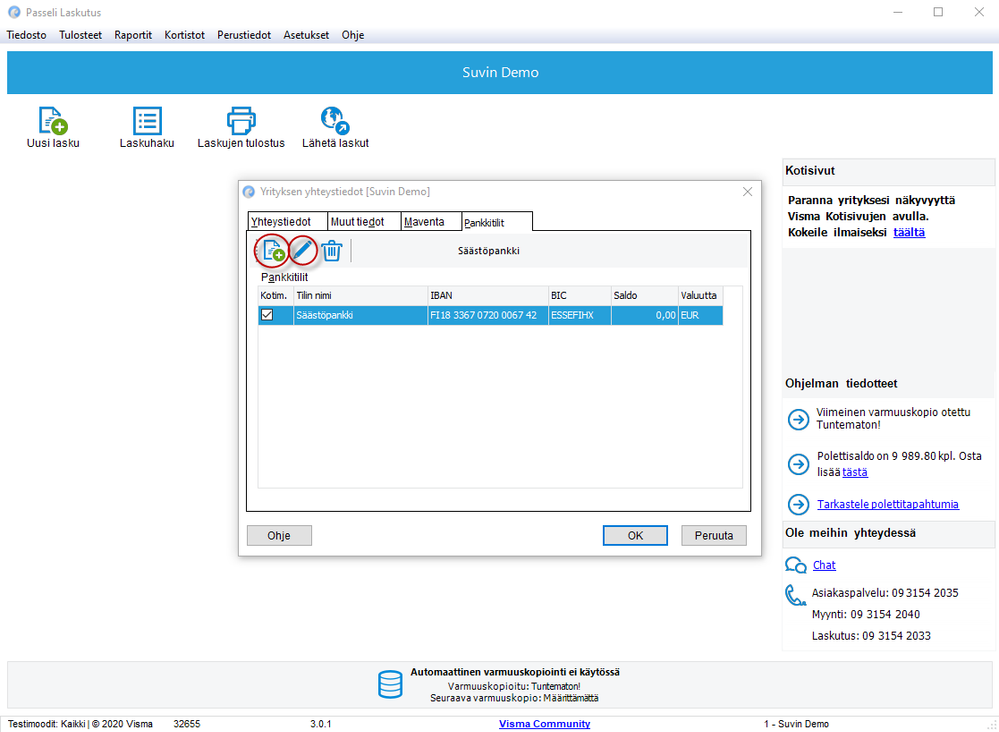Click the BIC column header
999x732 pixels.
click(579, 296)
